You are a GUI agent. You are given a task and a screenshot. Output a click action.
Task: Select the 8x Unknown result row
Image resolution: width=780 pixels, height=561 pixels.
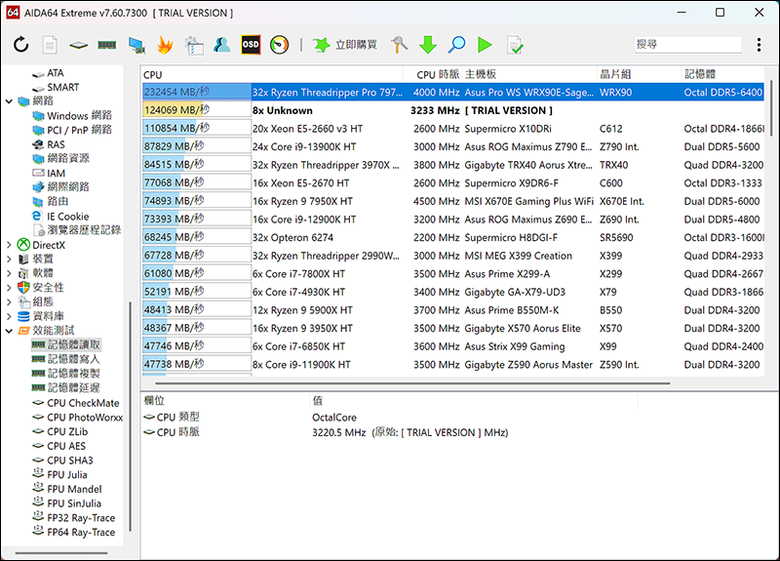click(x=453, y=110)
